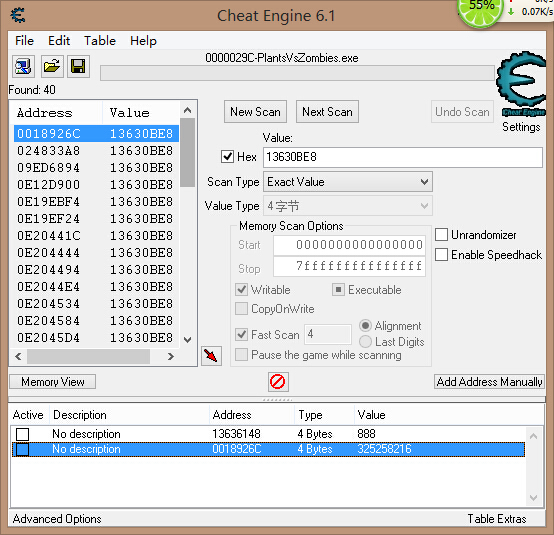The width and height of the screenshot is (554, 535).
Task: Open the green 55% system monitor widget
Action: (x=480, y=12)
